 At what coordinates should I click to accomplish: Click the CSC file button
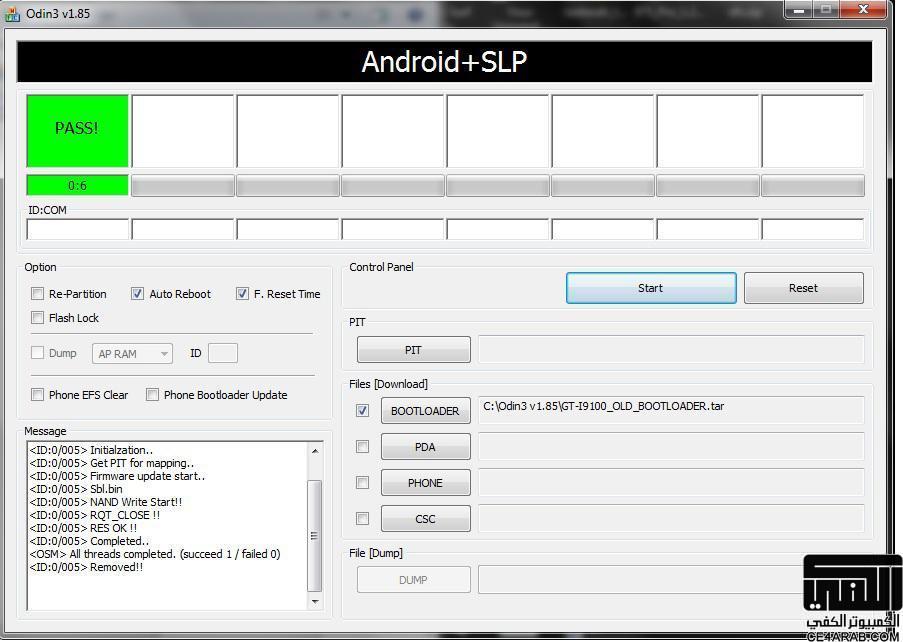(426, 519)
